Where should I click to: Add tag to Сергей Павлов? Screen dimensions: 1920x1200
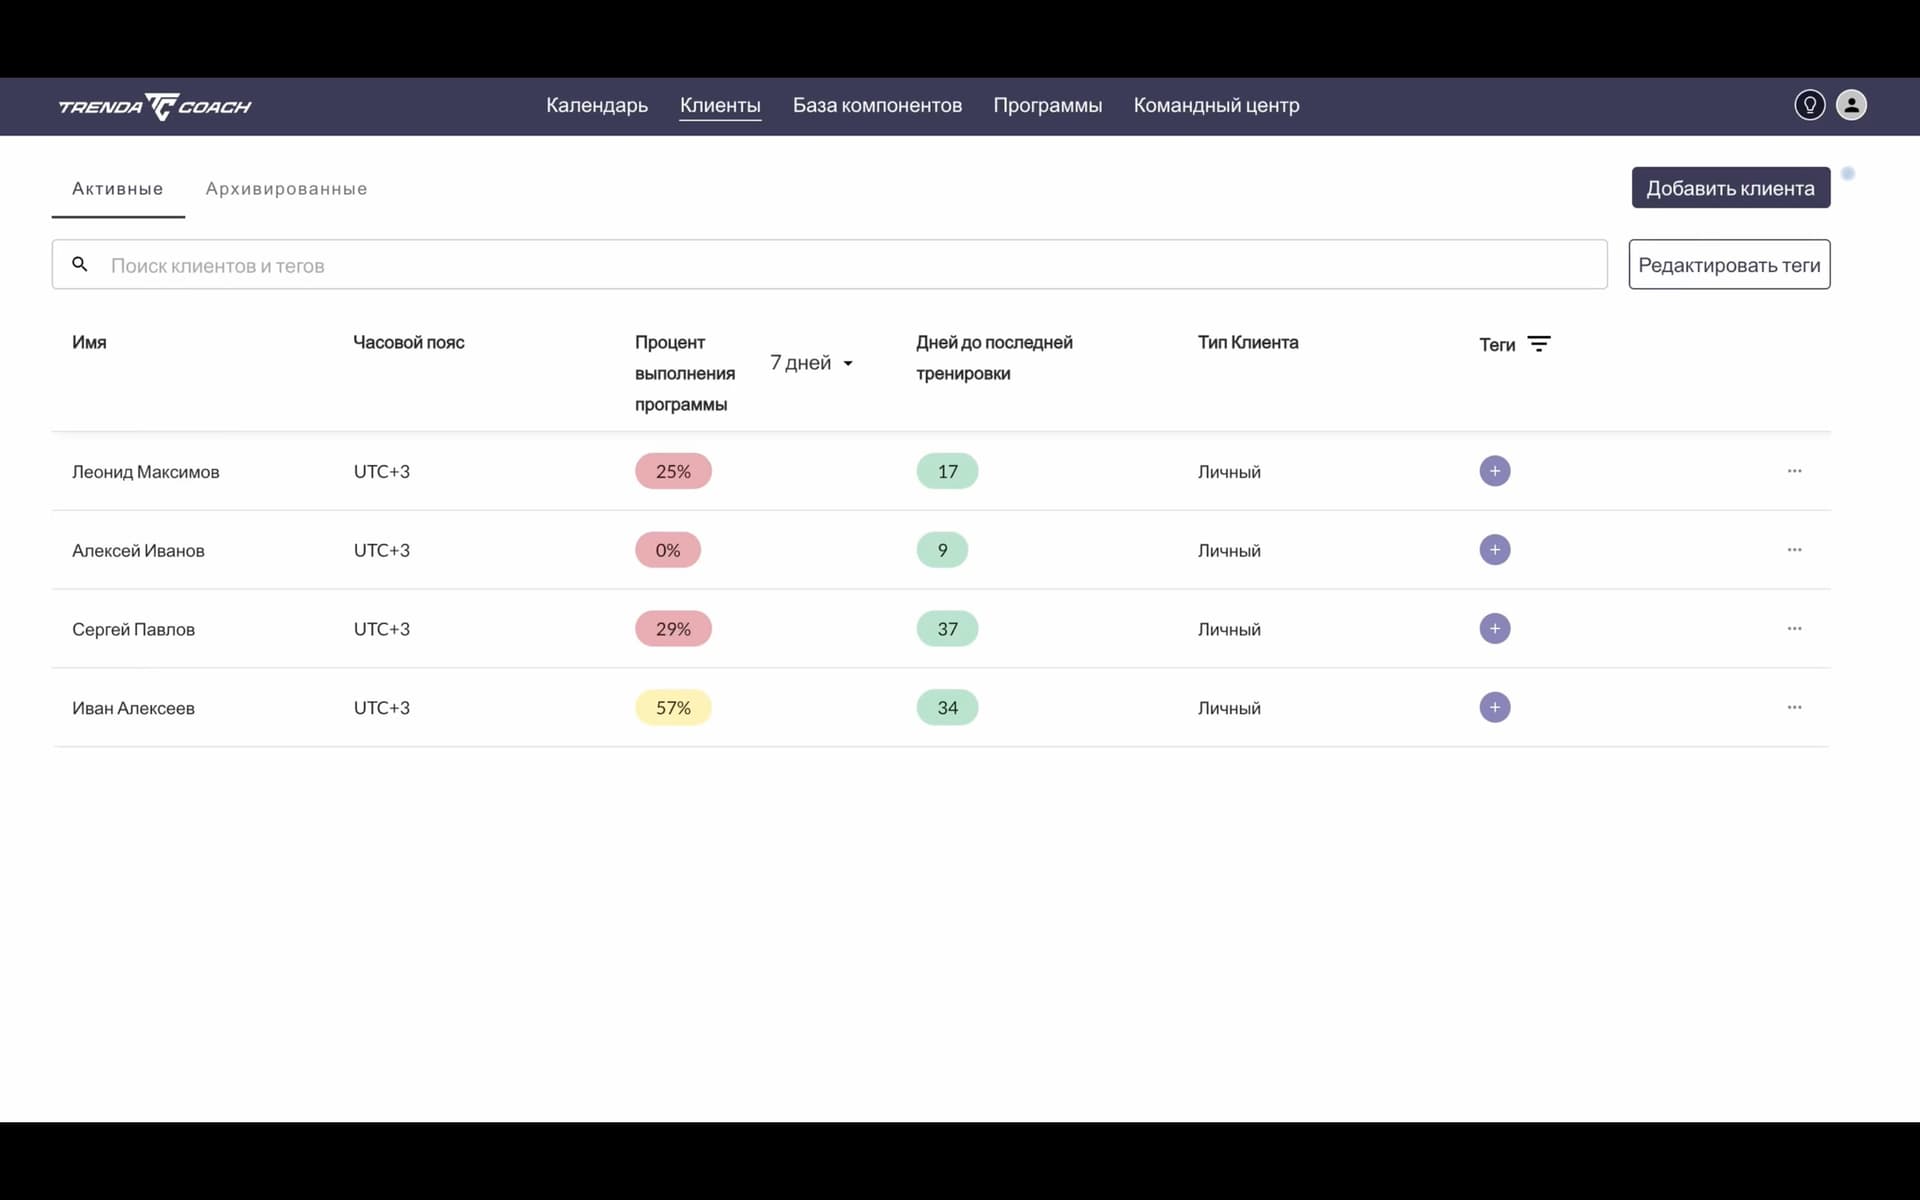(x=1494, y=629)
